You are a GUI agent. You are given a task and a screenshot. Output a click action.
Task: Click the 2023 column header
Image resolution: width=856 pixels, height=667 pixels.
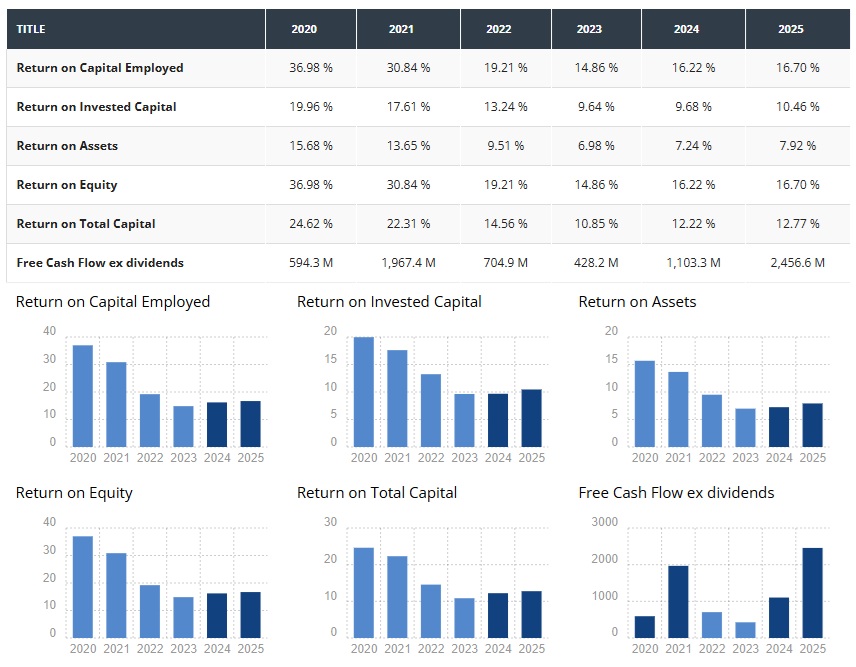(589, 29)
